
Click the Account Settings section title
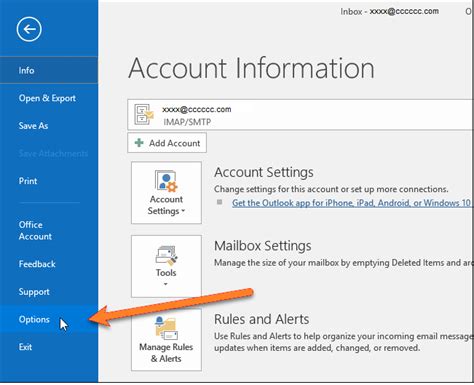pyautogui.click(x=264, y=173)
